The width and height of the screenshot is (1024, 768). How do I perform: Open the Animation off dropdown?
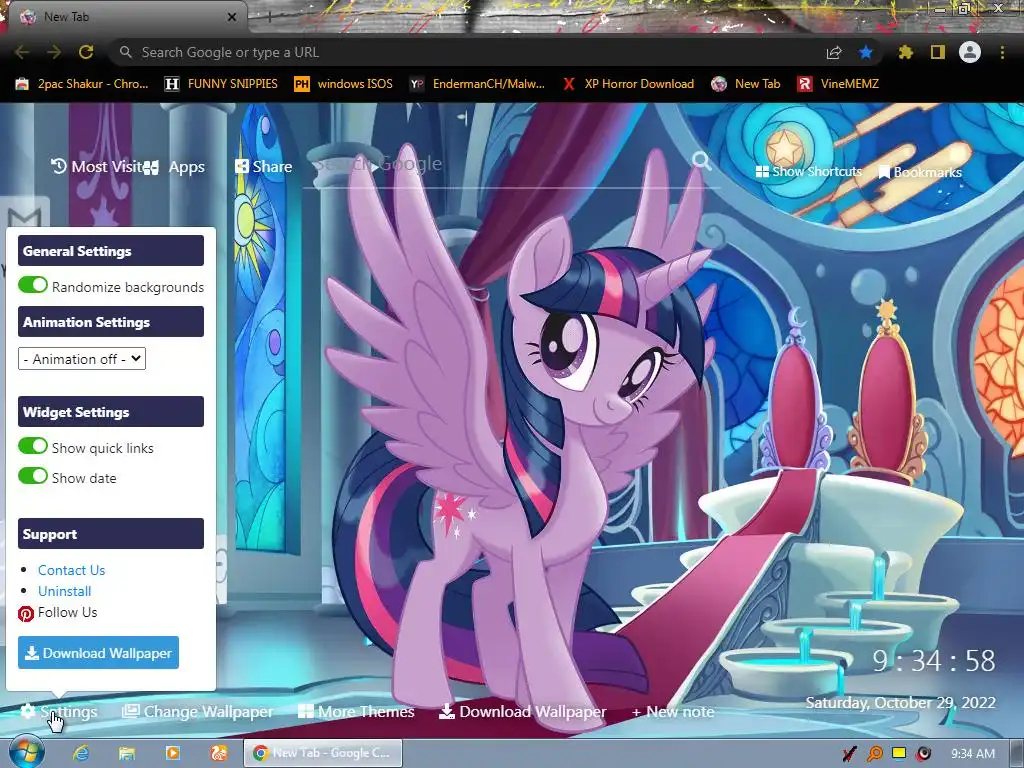[82, 359]
